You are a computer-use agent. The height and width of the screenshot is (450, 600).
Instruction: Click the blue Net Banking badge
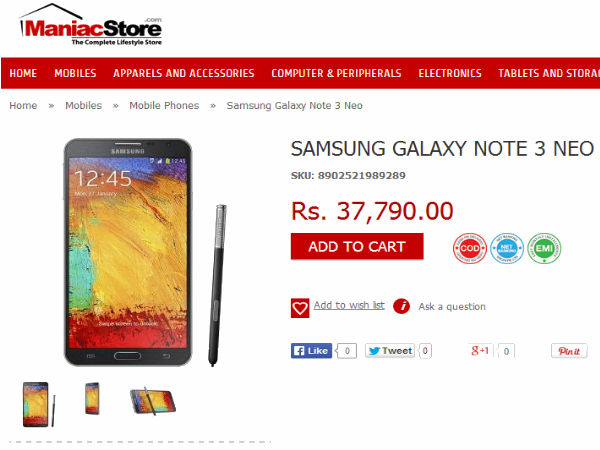pyautogui.click(x=507, y=248)
